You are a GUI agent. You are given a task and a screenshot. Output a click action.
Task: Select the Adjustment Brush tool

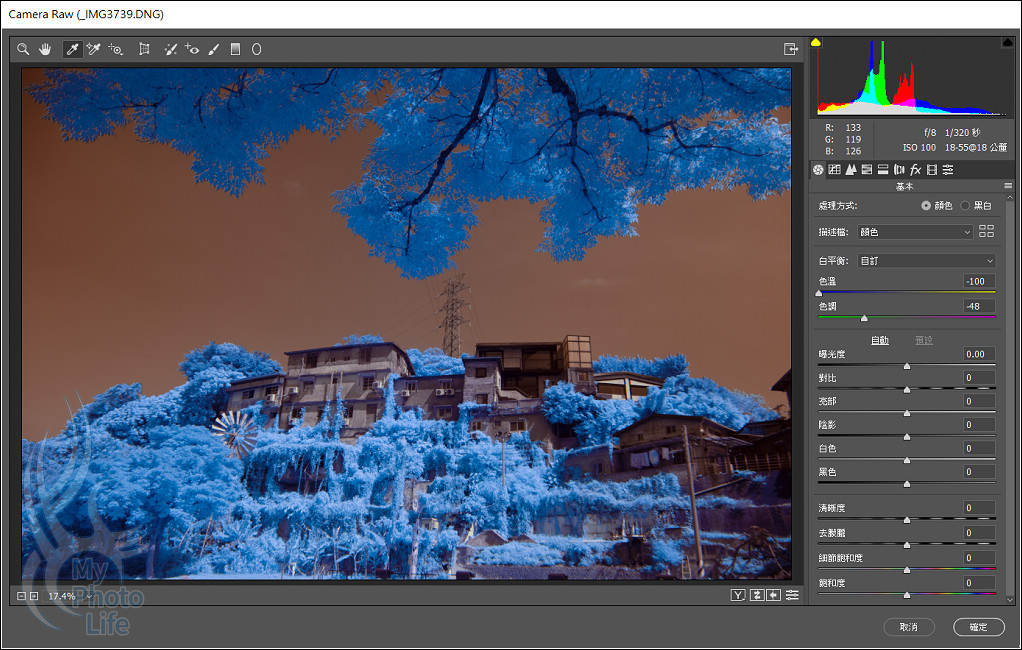click(x=214, y=49)
